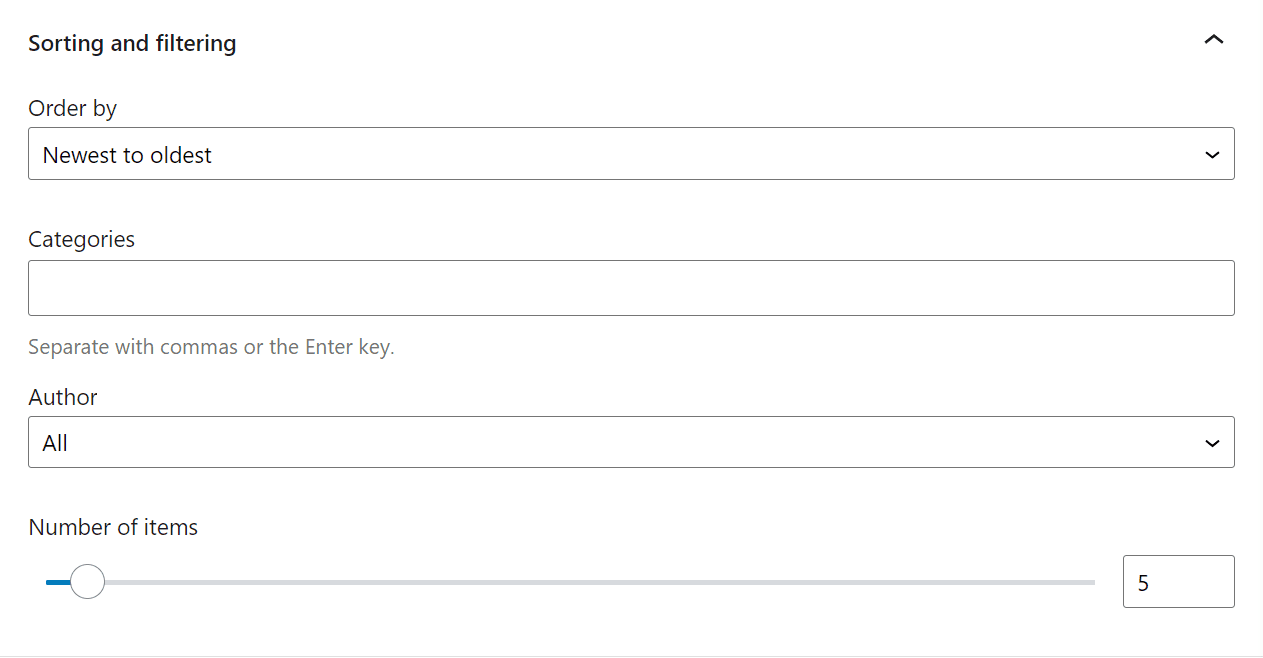Click the chevron on the Author selector

coord(1212,442)
